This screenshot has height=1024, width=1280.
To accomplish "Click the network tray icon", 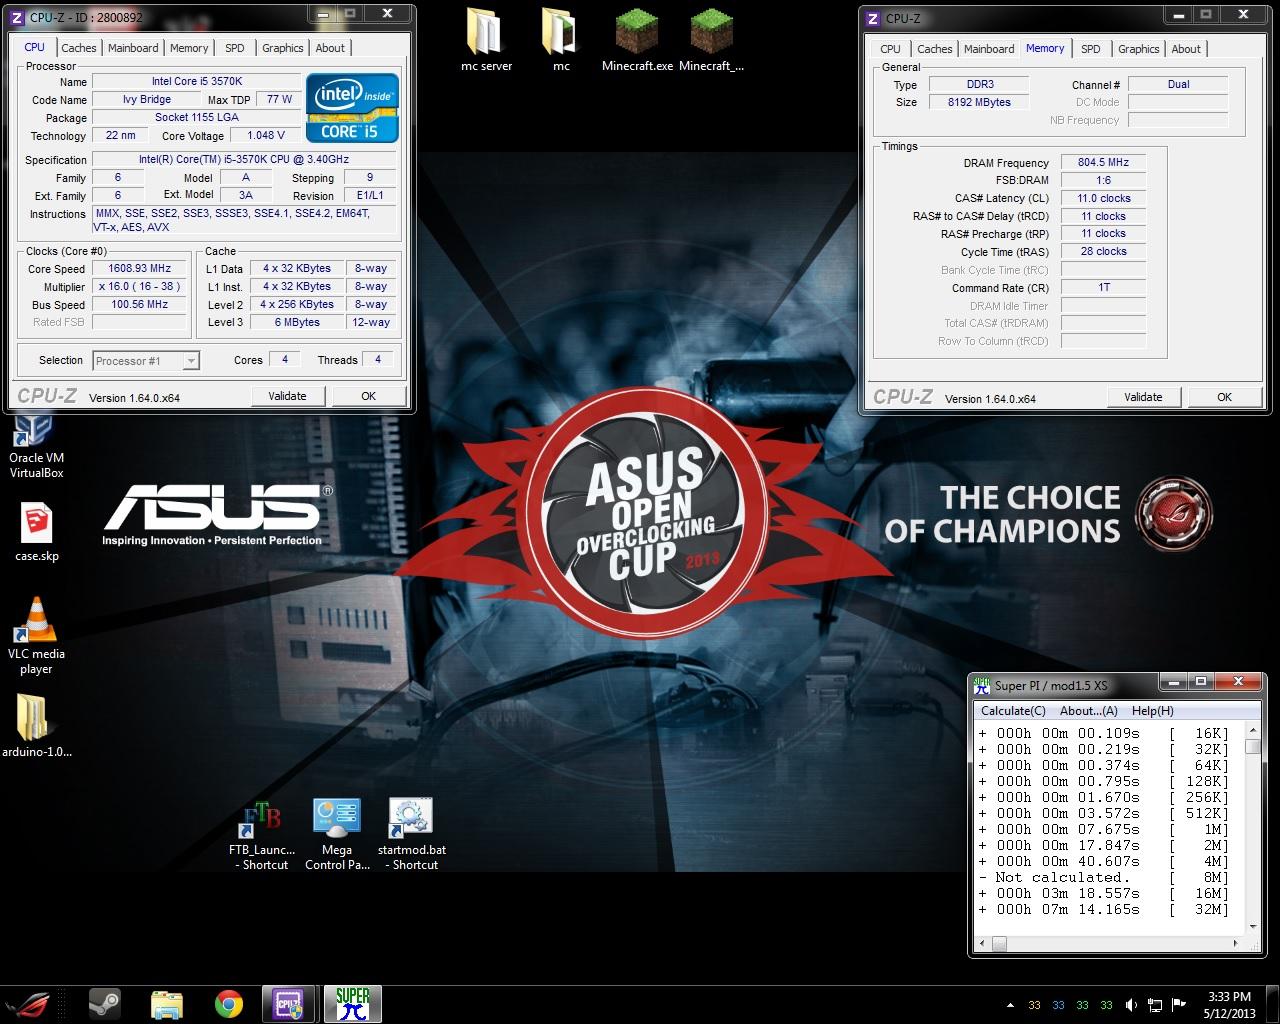I will [1156, 1005].
